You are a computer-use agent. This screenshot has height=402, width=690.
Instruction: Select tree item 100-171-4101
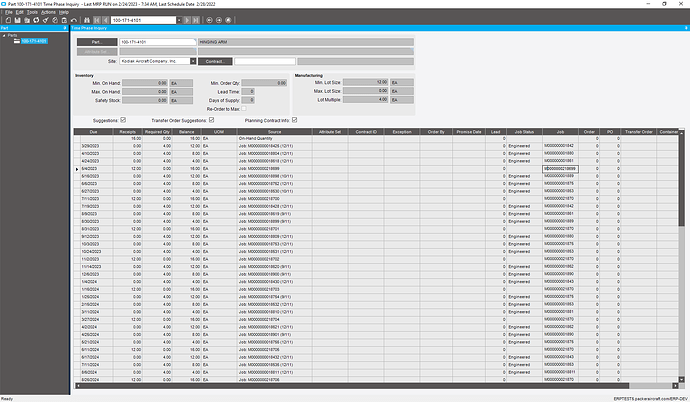pos(34,41)
